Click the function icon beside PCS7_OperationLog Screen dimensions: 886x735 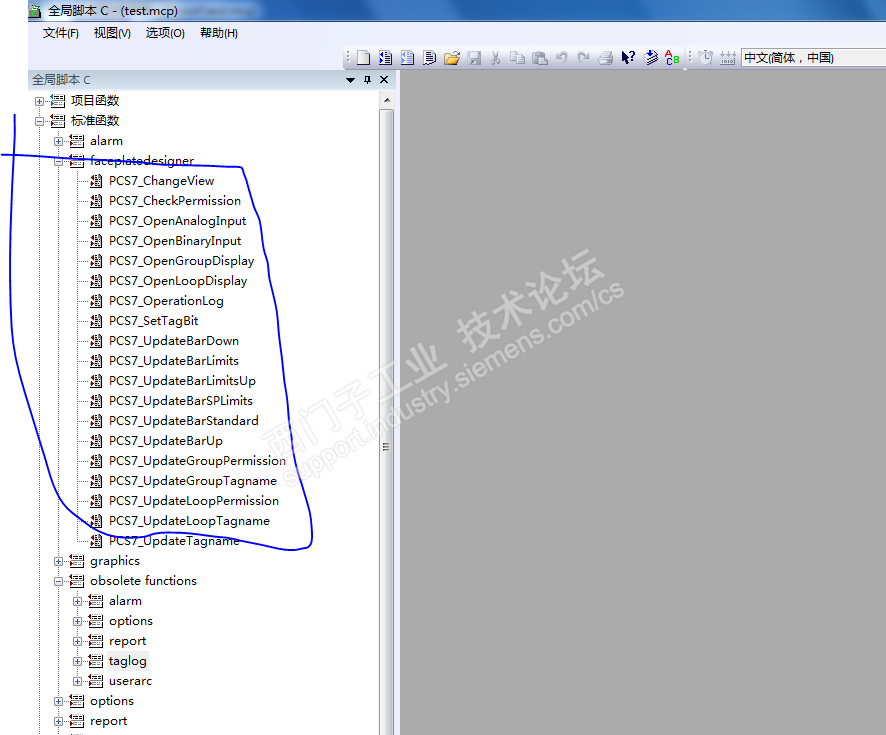(97, 301)
